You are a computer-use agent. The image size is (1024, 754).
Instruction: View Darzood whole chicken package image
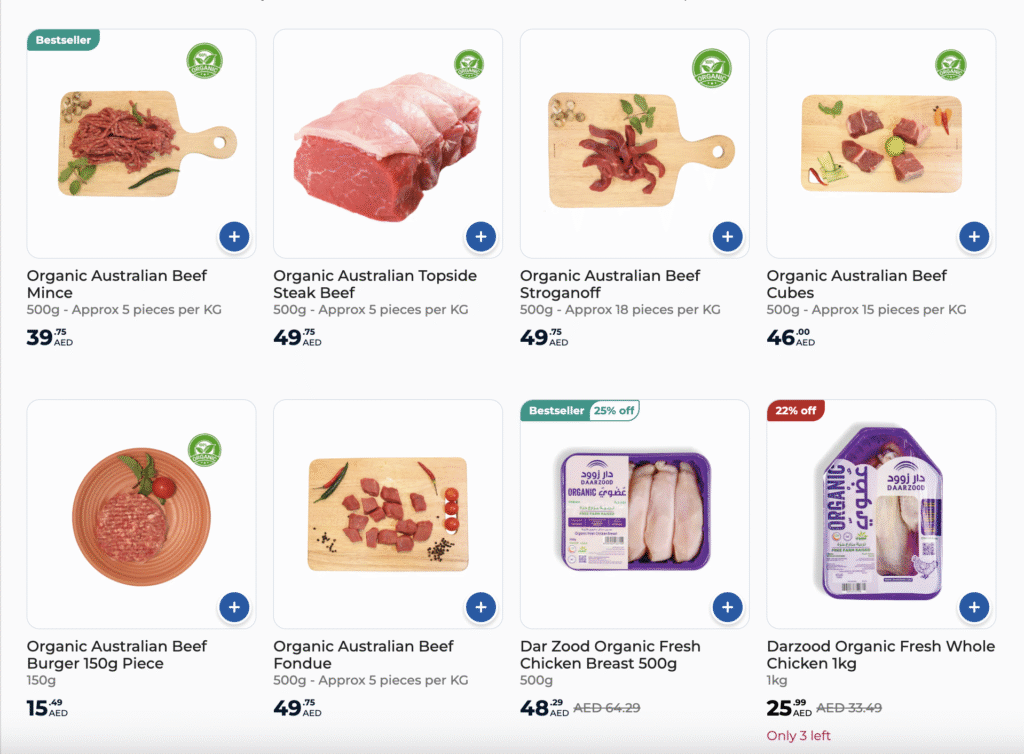882,512
